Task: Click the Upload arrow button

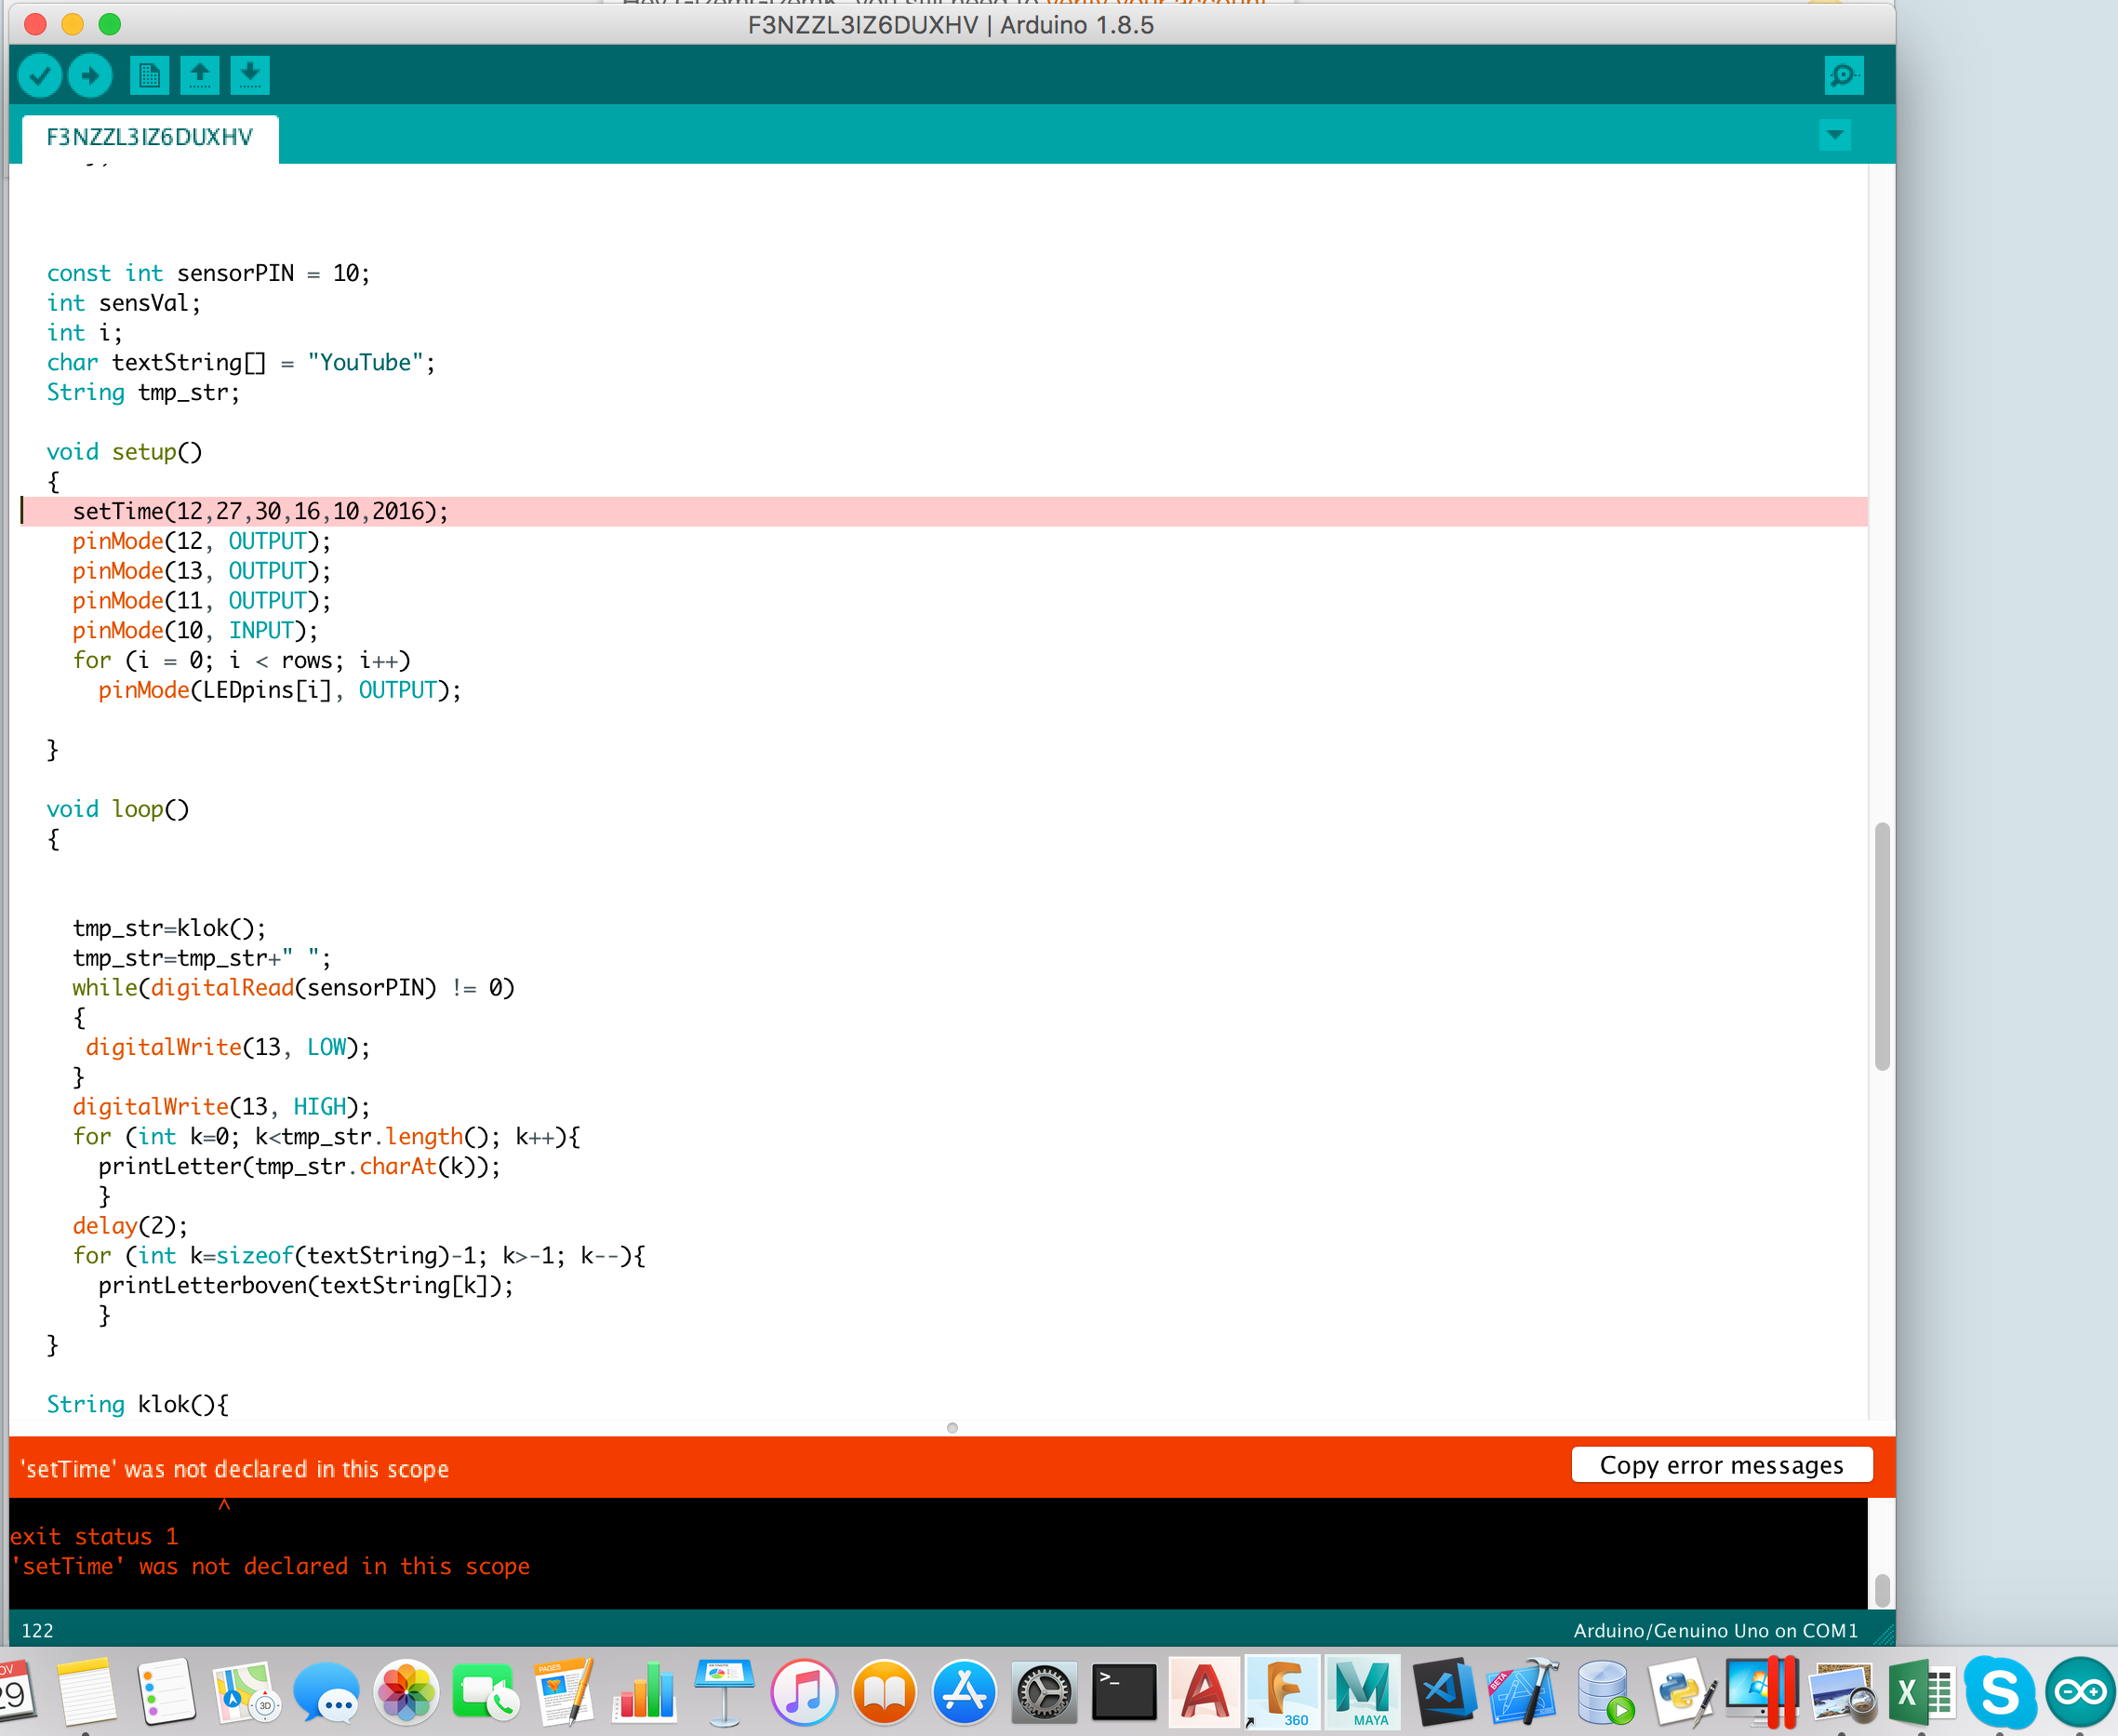Action: point(90,75)
